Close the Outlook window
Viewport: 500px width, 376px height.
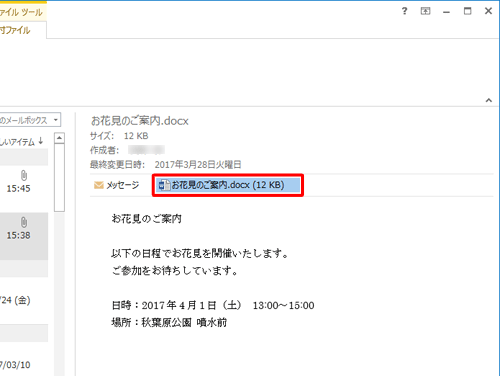point(488,11)
